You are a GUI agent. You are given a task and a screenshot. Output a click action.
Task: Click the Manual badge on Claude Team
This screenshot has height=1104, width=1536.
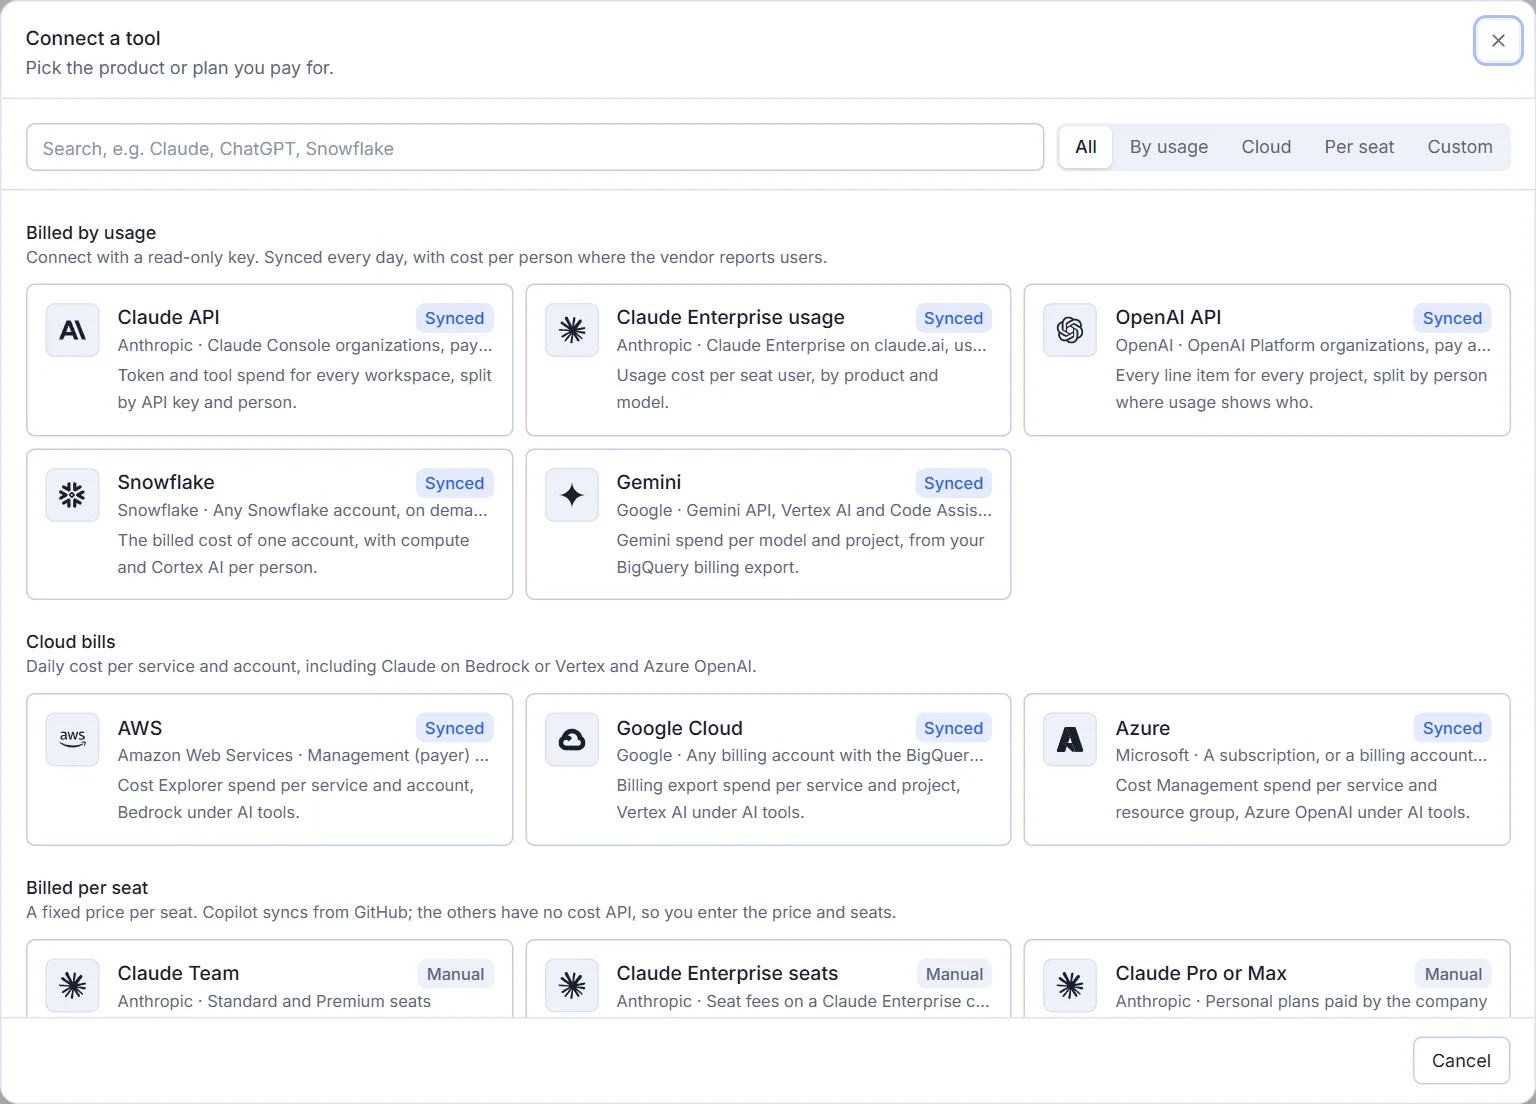pyautogui.click(x=455, y=974)
